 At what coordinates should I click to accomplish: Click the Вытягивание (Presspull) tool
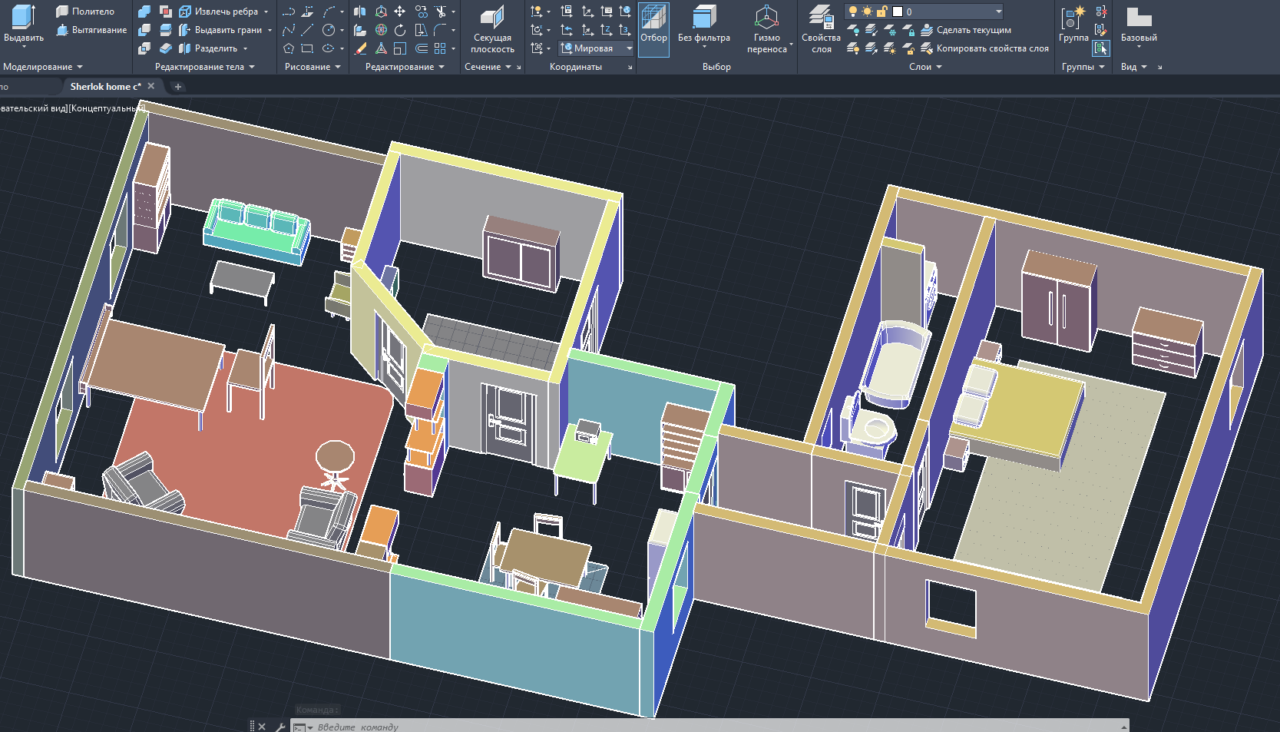(x=91, y=30)
